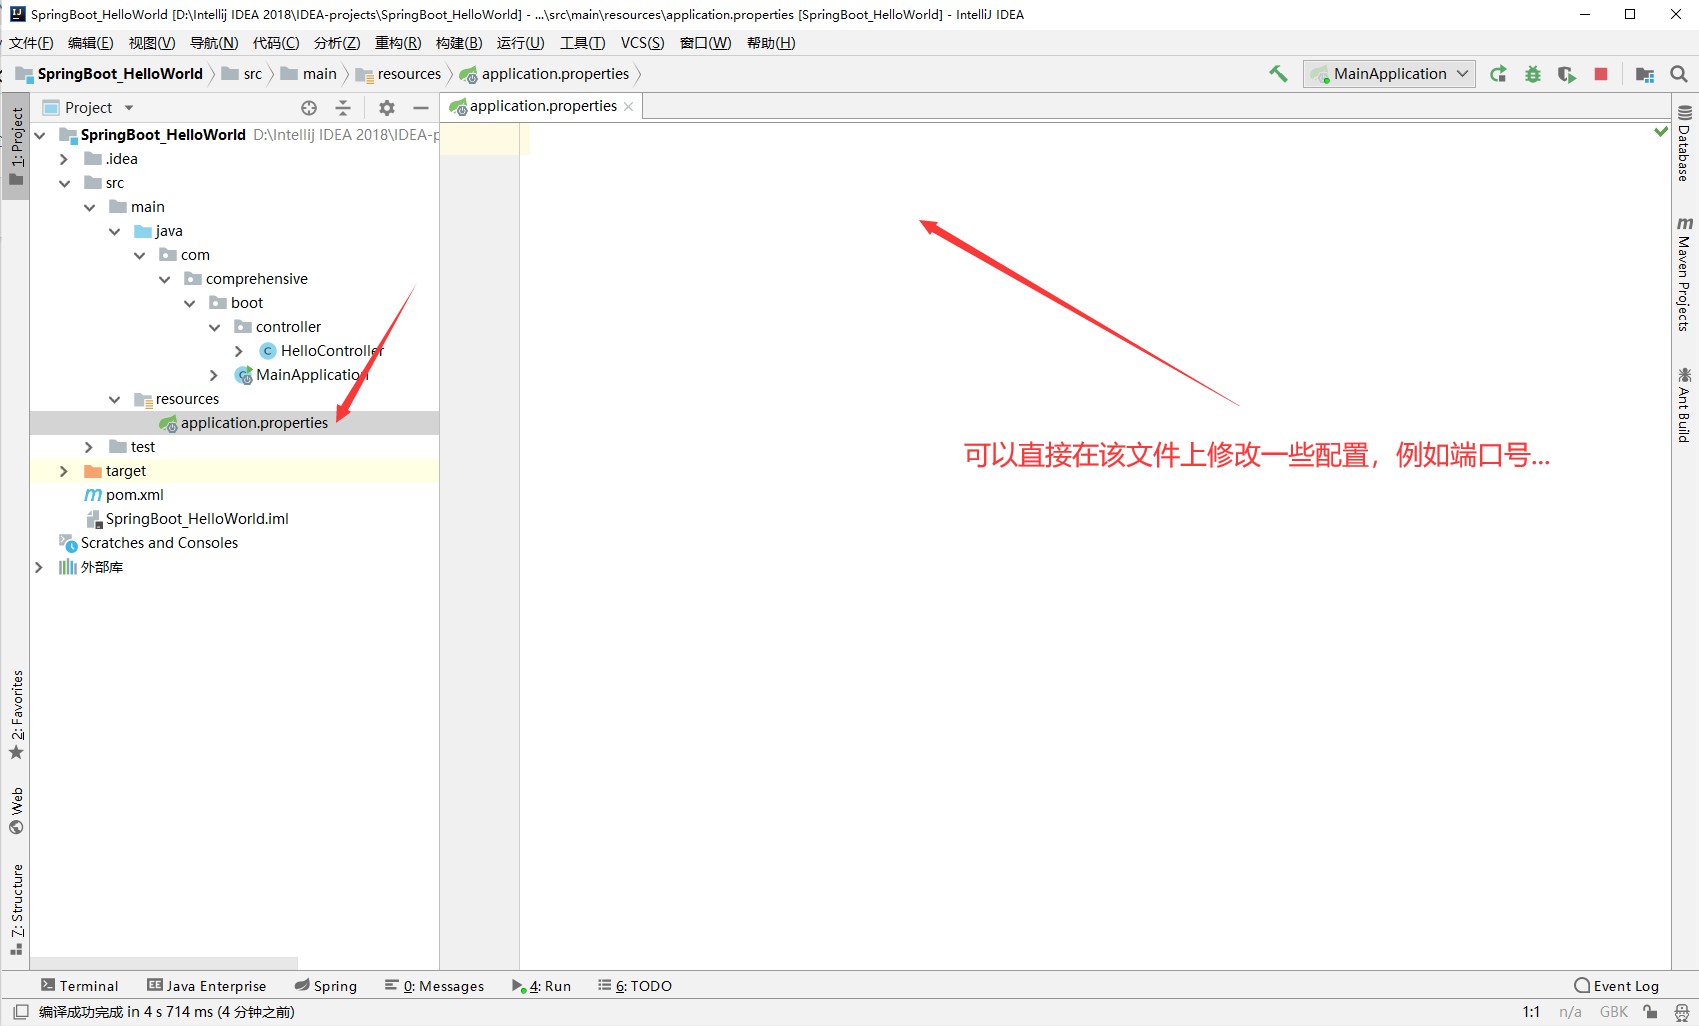Viewport: 1699px width, 1026px height.
Task: Open the Ant Build tool window
Action: tap(1685, 405)
